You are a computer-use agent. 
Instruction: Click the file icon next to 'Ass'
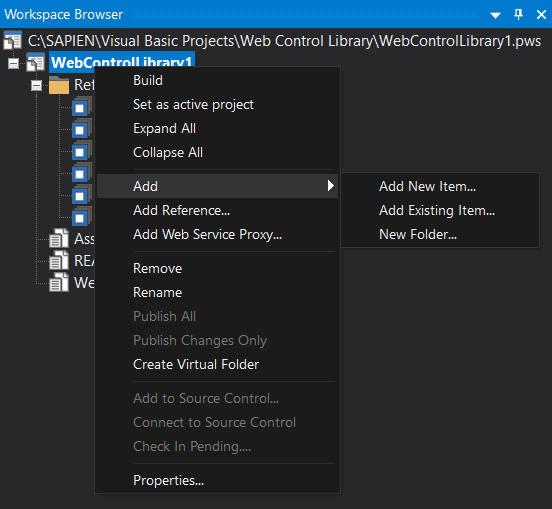(59, 238)
